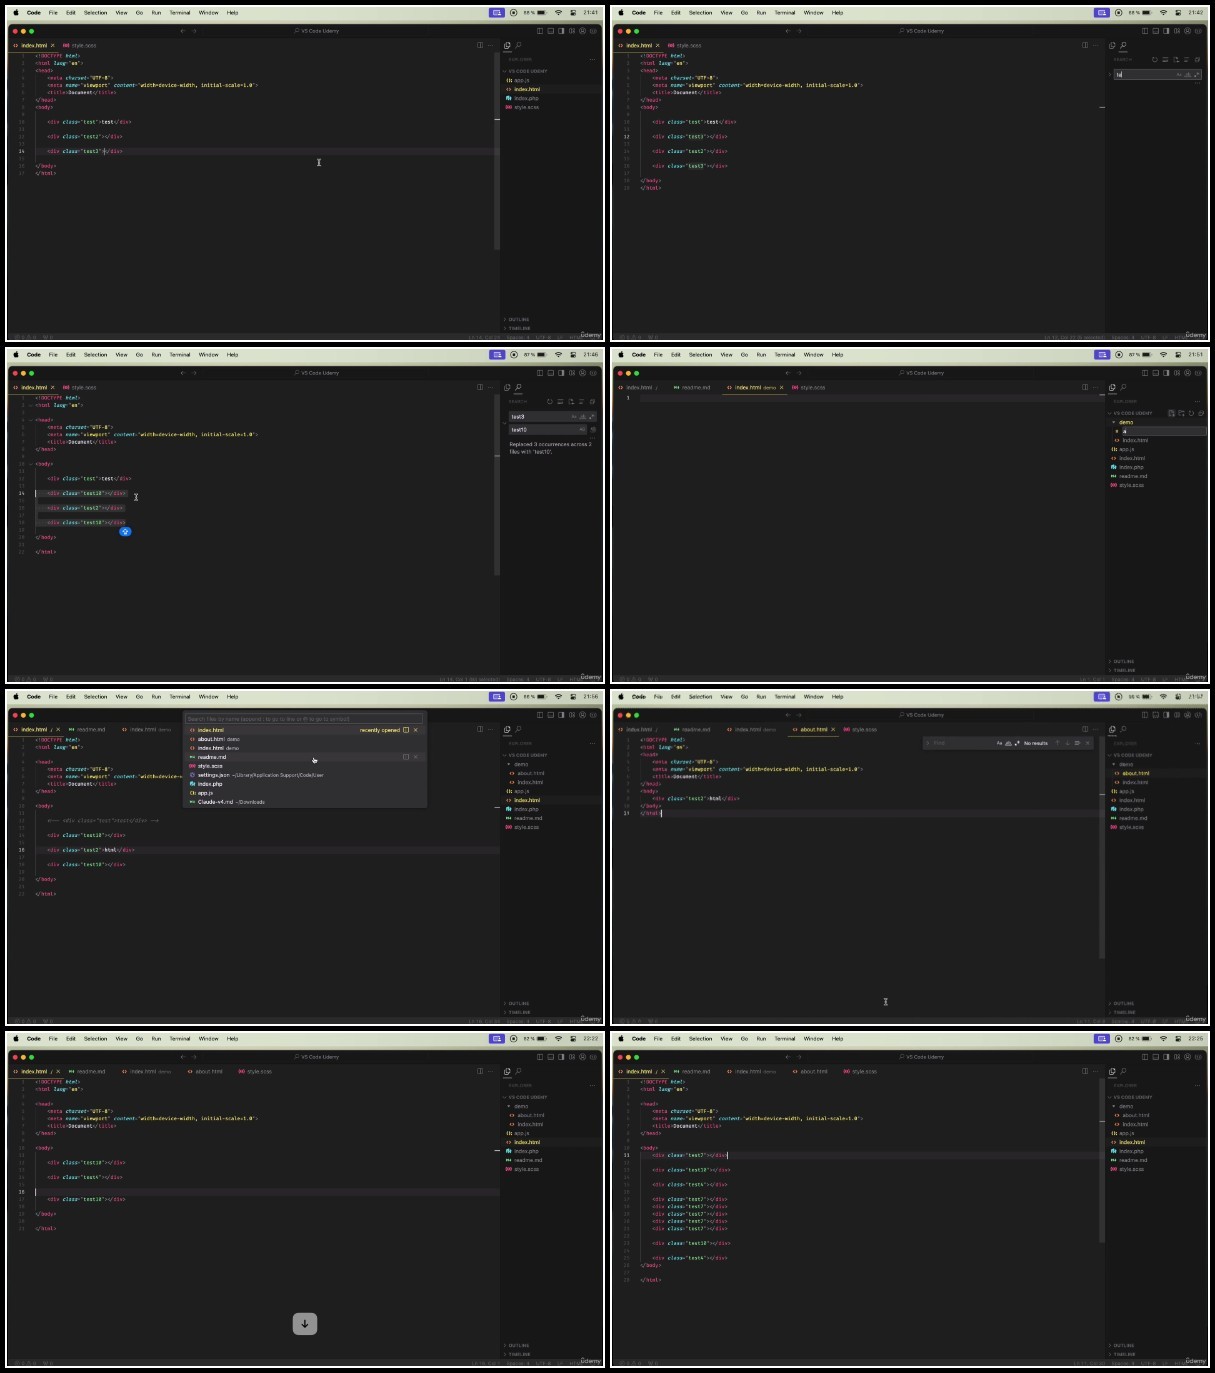Viewport: 1215px width, 1373px height.
Task: Toggle Whole Word in No results widget
Action: (1008, 743)
